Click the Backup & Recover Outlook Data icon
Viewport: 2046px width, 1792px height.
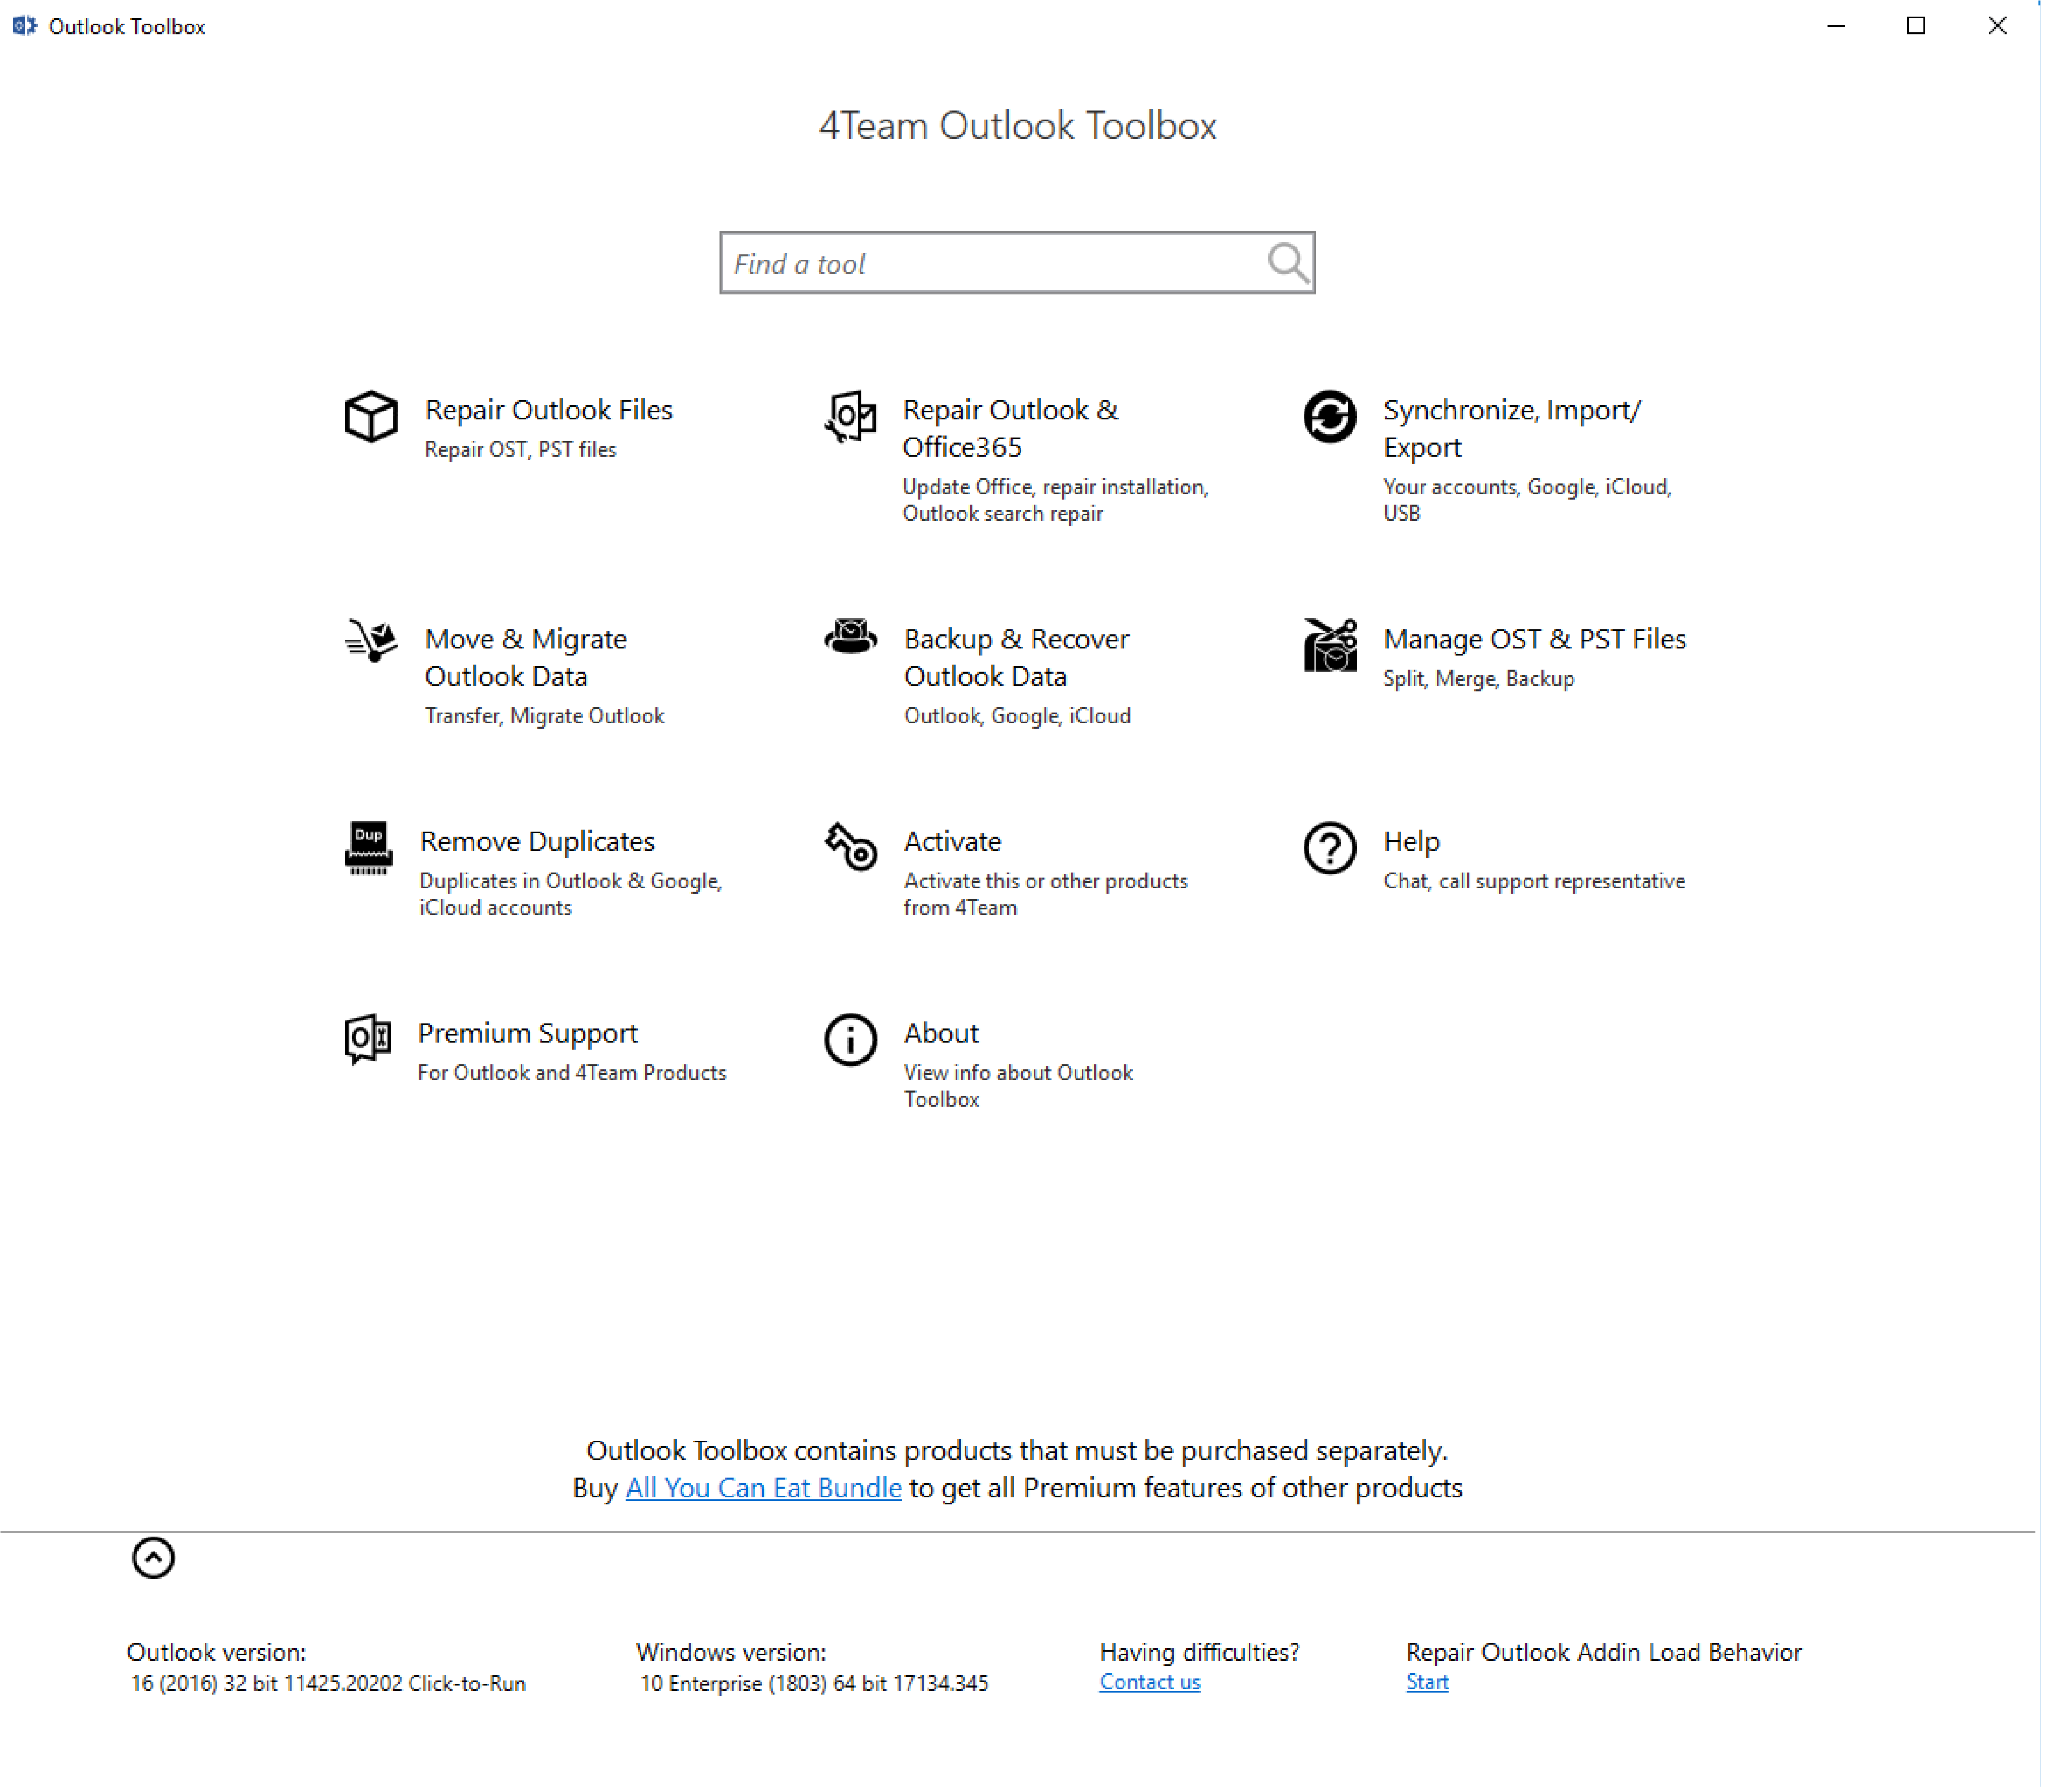click(850, 636)
